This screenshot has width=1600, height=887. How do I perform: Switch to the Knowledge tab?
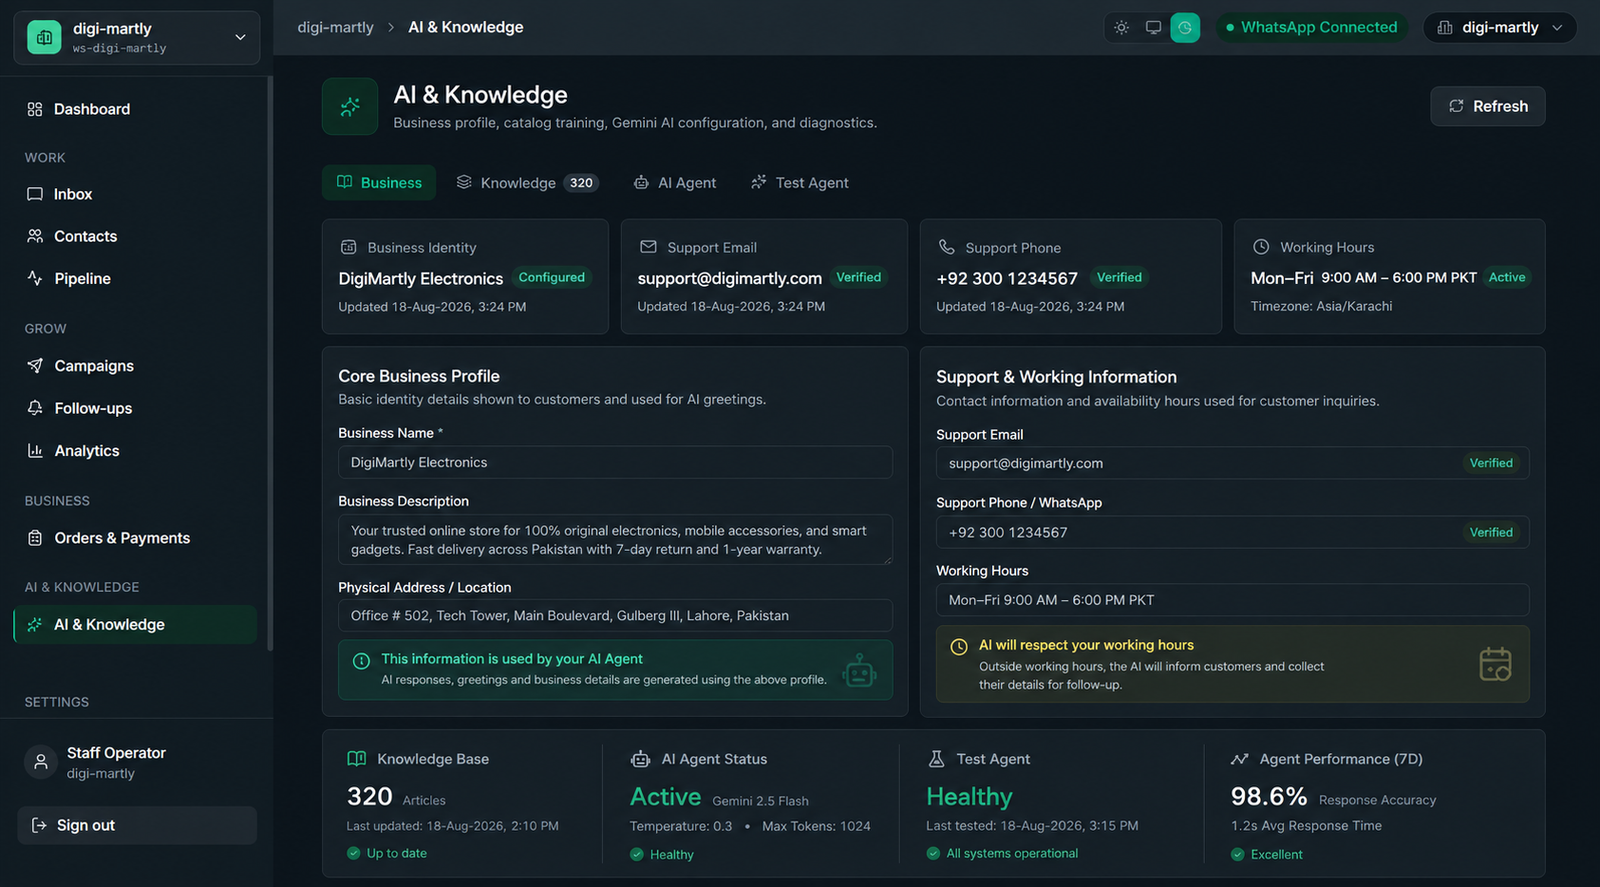(x=526, y=182)
